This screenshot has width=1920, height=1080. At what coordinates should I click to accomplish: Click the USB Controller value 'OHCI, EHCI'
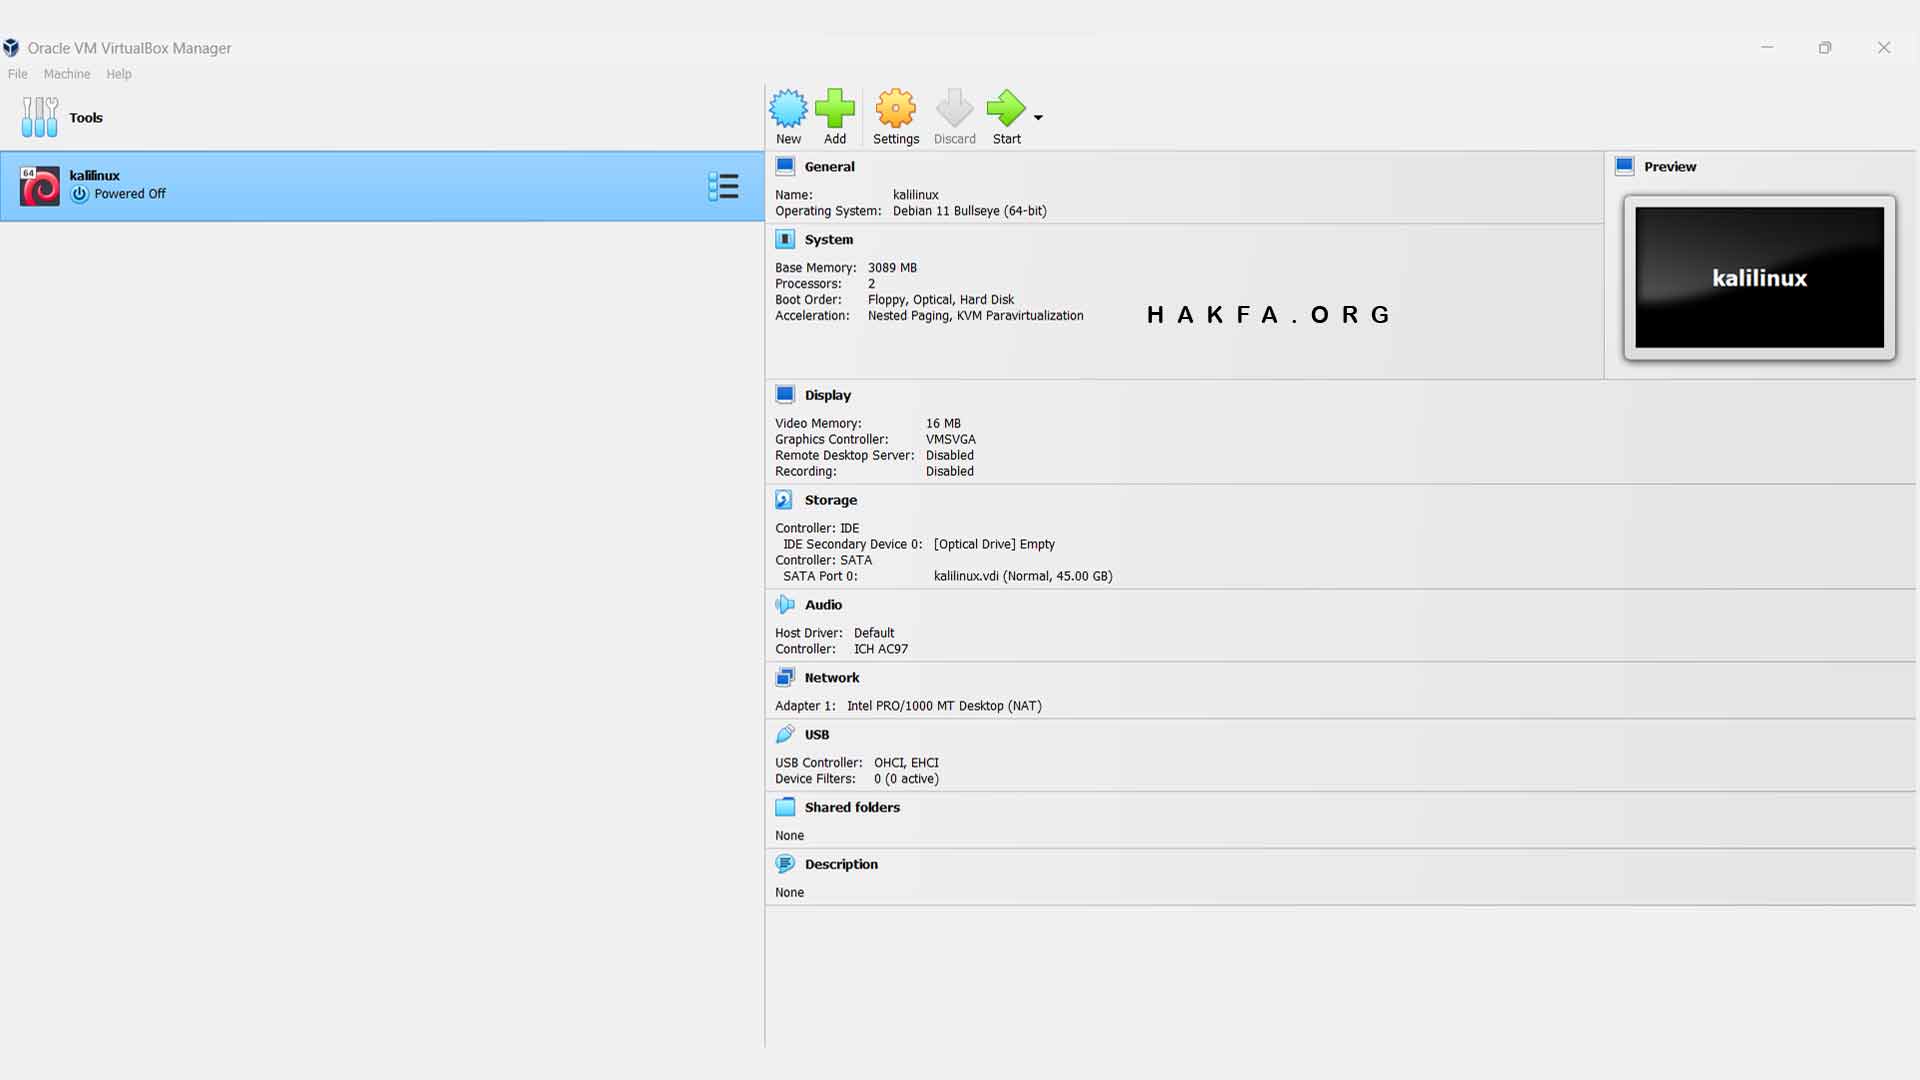(906, 763)
